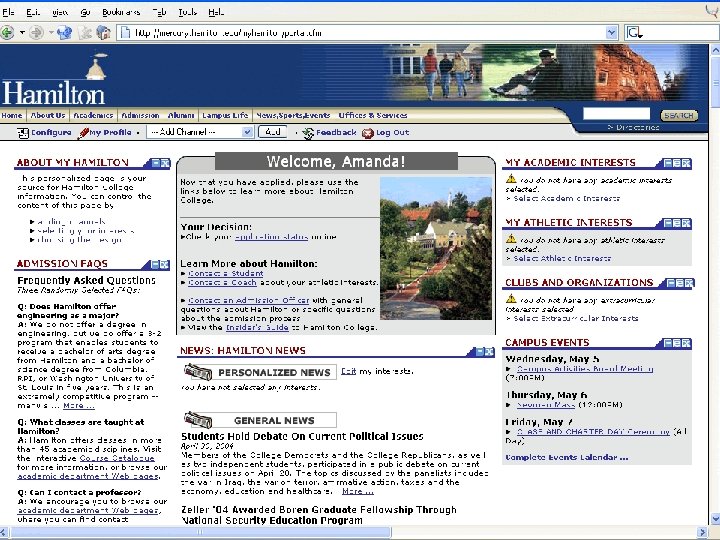This screenshot has height=540, width=720.
Task: Click the campus photo in Welcome panel
Action: click(x=436, y=248)
